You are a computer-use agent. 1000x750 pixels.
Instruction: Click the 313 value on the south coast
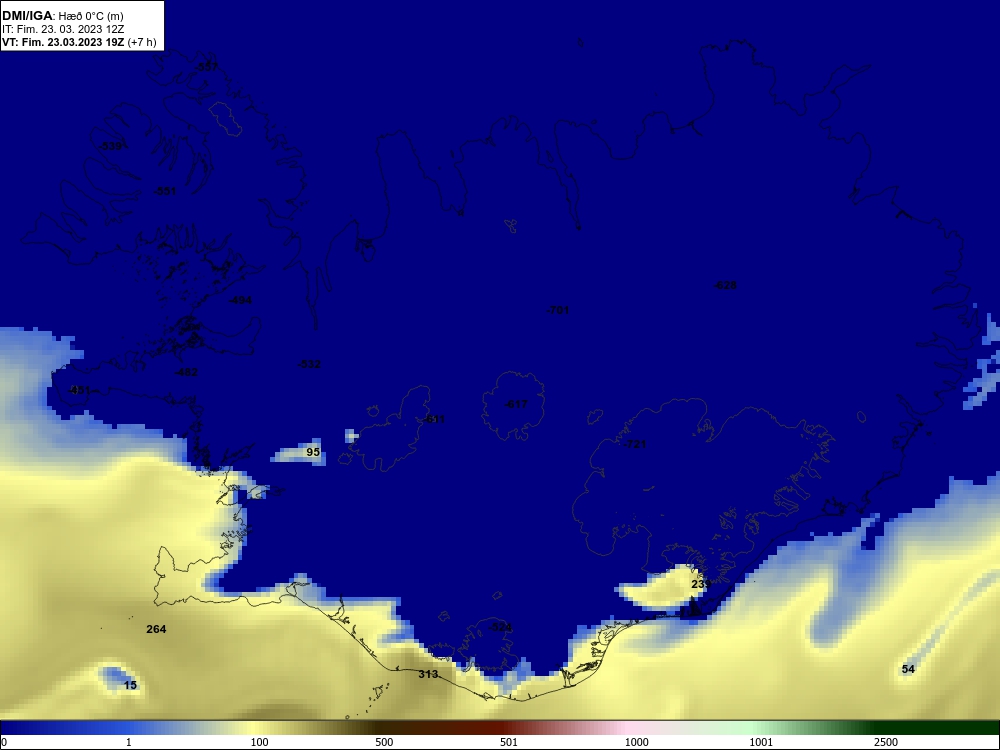click(428, 674)
